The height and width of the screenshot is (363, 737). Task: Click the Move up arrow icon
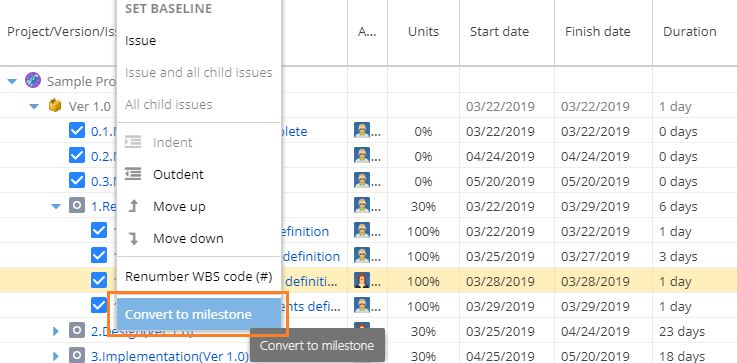(x=133, y=206)
